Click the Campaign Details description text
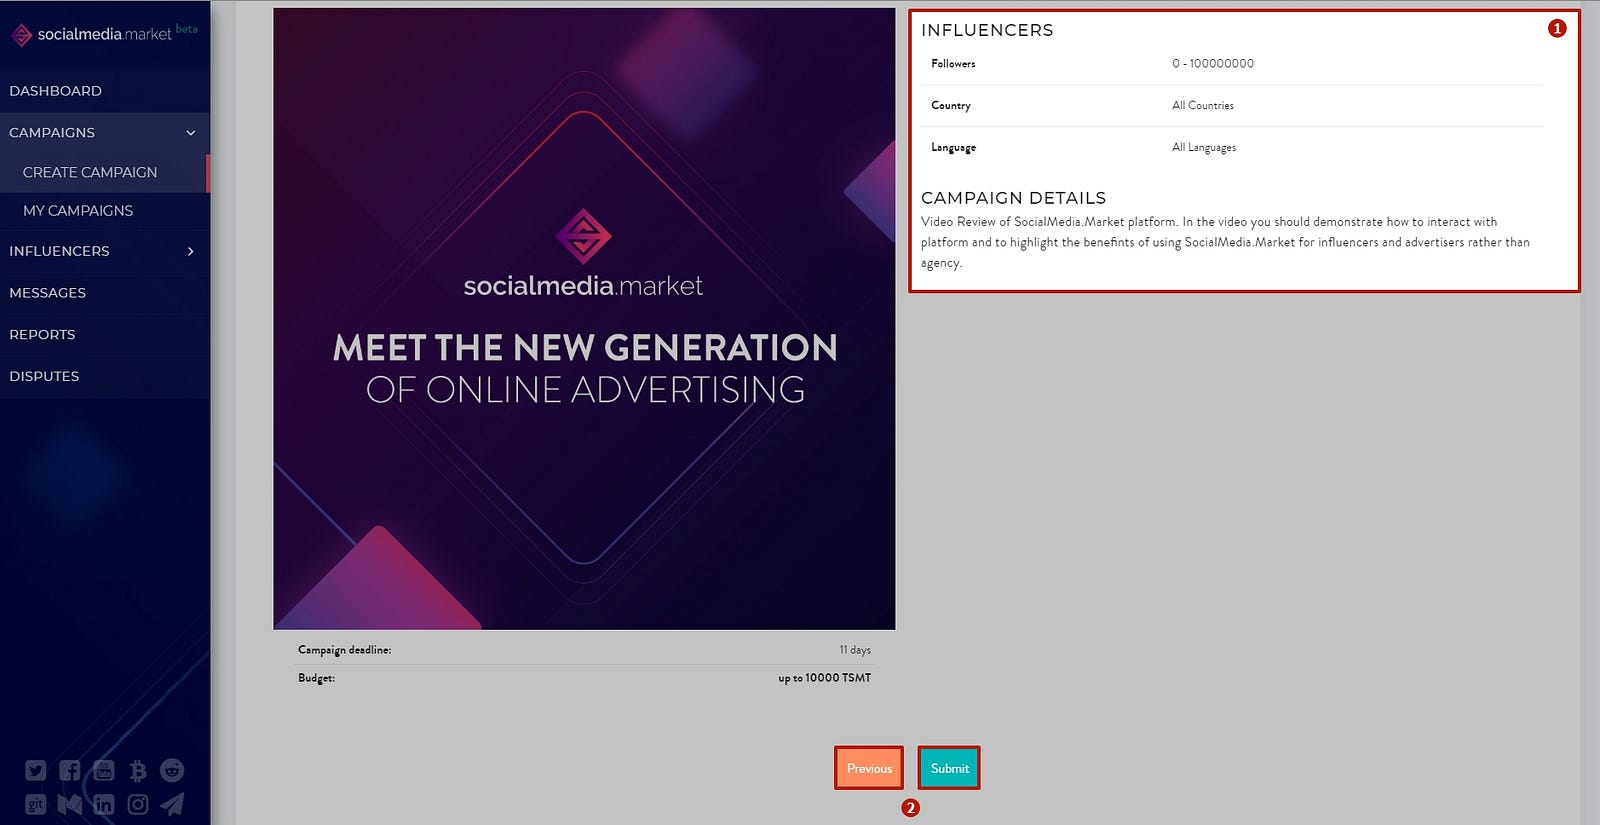This screenshot has height=825, width=1600. [1225, 242]
